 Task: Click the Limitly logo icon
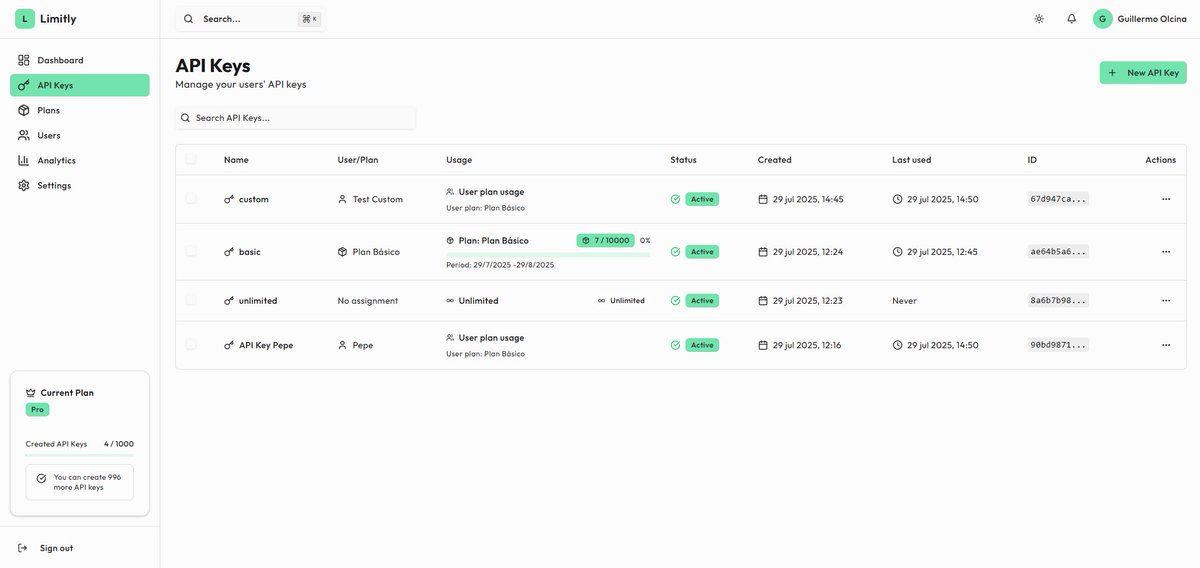point(25,19)
